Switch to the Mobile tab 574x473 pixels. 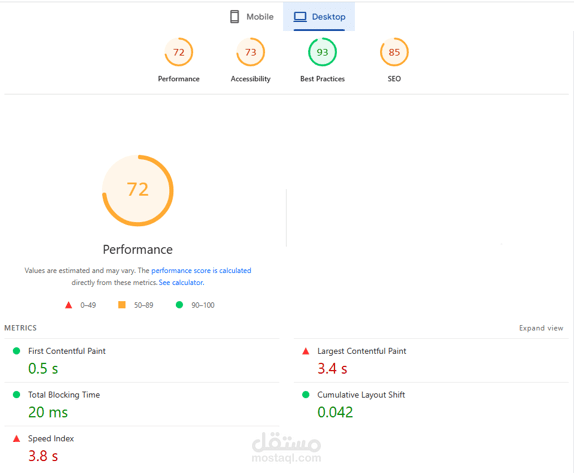coord(251,17)
